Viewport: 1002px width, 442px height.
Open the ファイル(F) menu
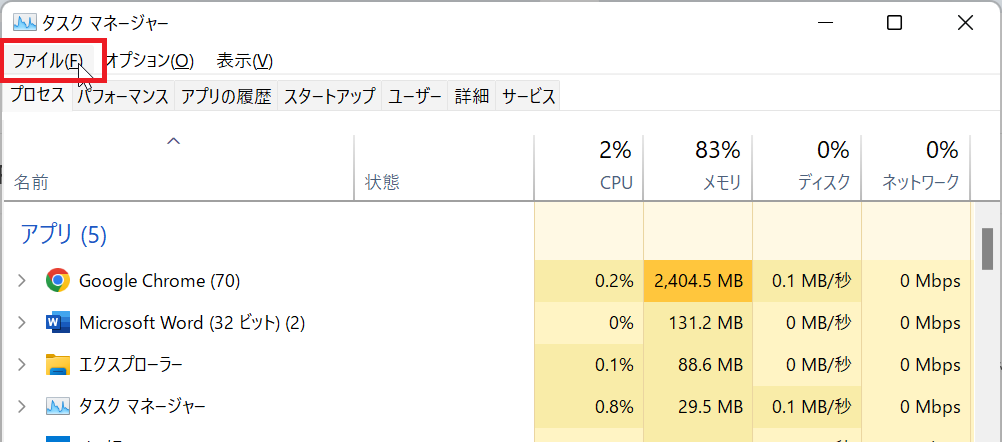click(47, 60)
